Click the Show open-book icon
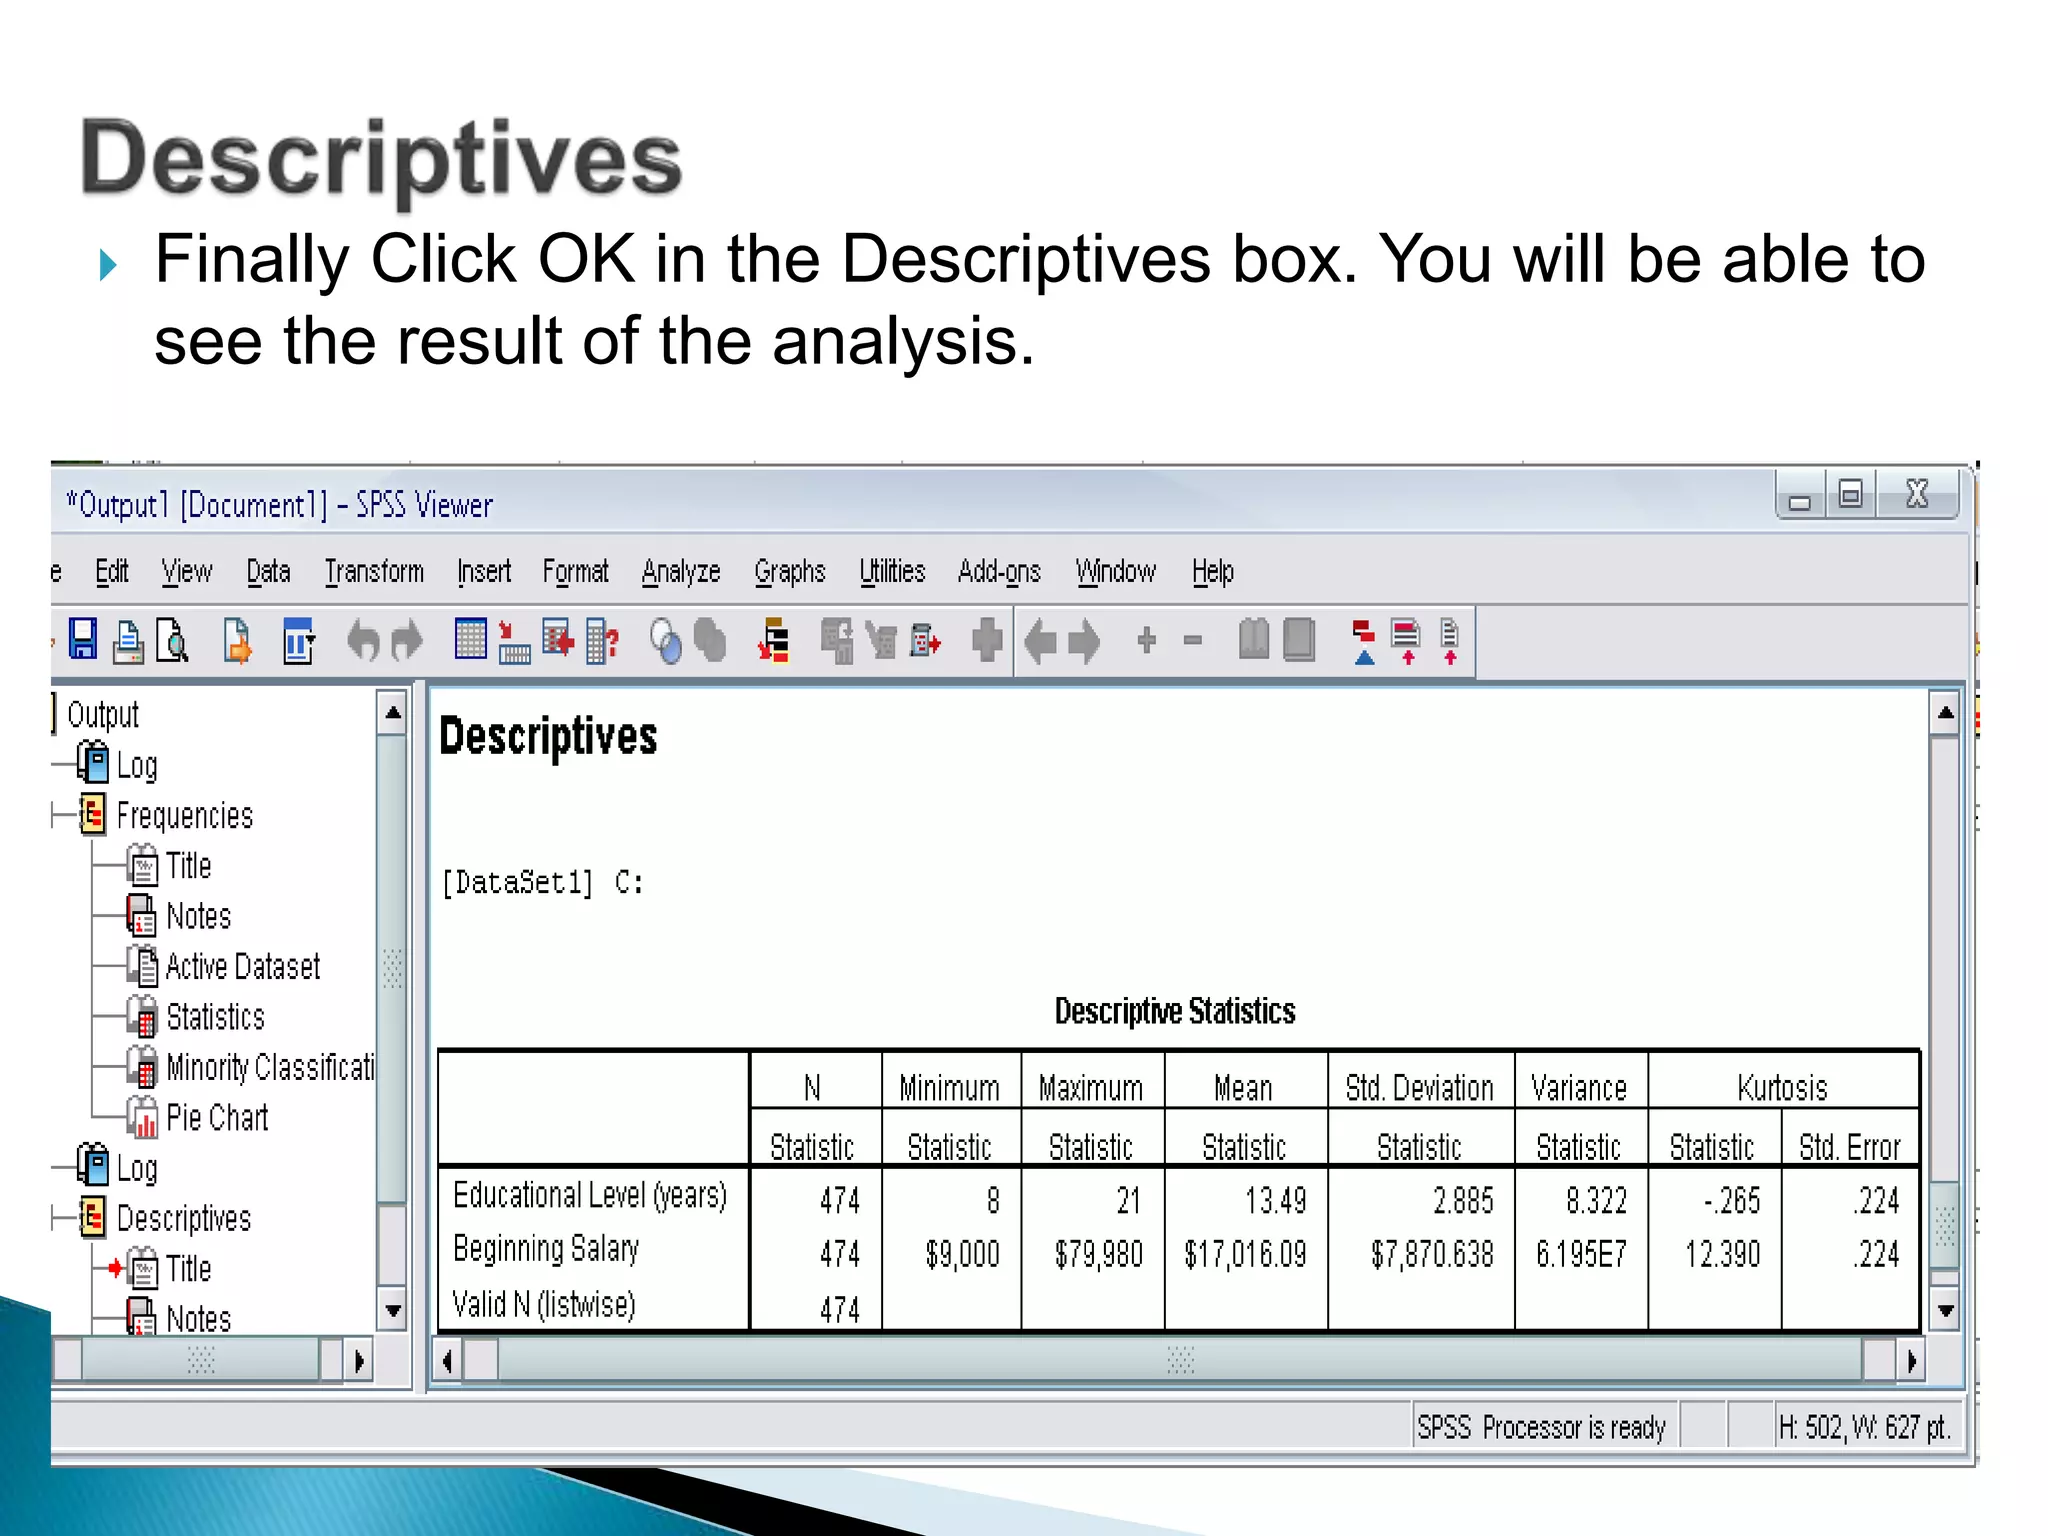Screen dimensions: 2048x1536 coord(1253,639)
